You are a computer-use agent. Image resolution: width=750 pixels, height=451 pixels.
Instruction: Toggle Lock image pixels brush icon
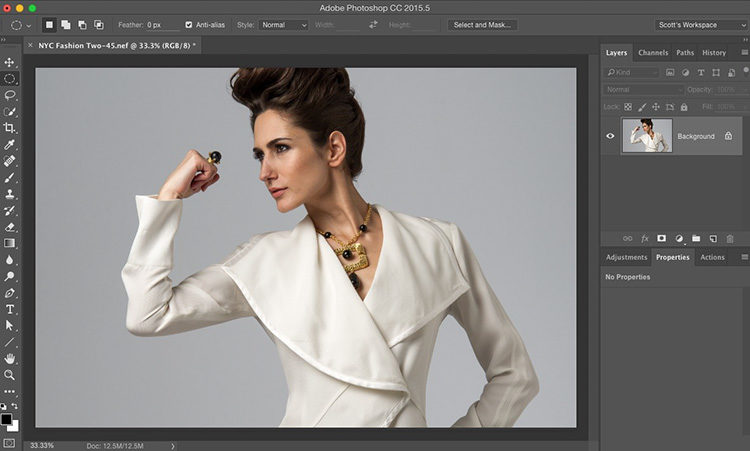pyautogui.click(x=642, y=107)
